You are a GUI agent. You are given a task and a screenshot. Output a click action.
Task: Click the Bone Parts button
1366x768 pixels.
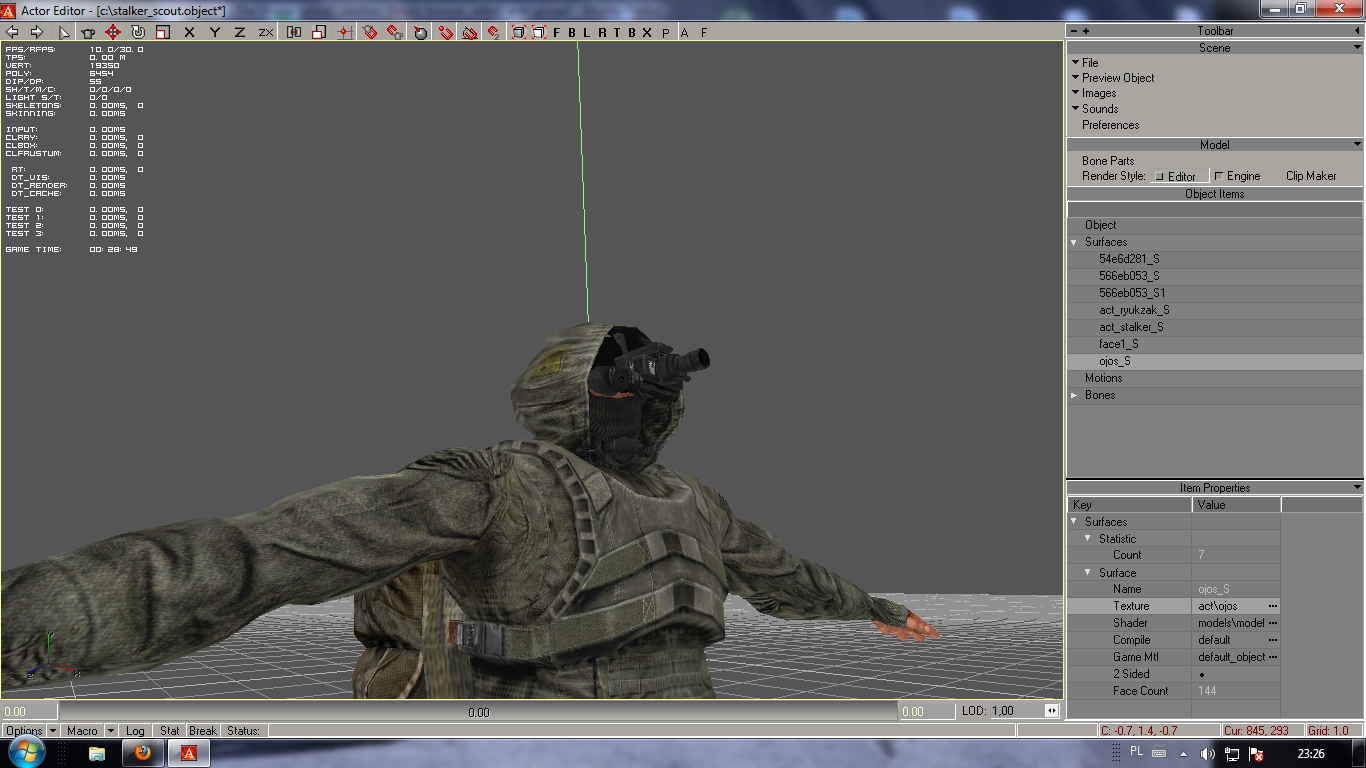coord(1108,160)
